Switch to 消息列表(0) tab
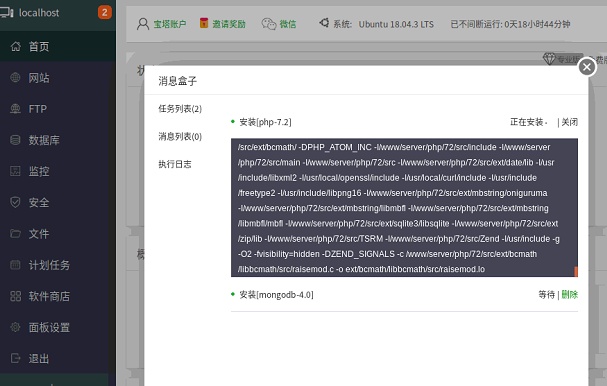 coord(180,136)
